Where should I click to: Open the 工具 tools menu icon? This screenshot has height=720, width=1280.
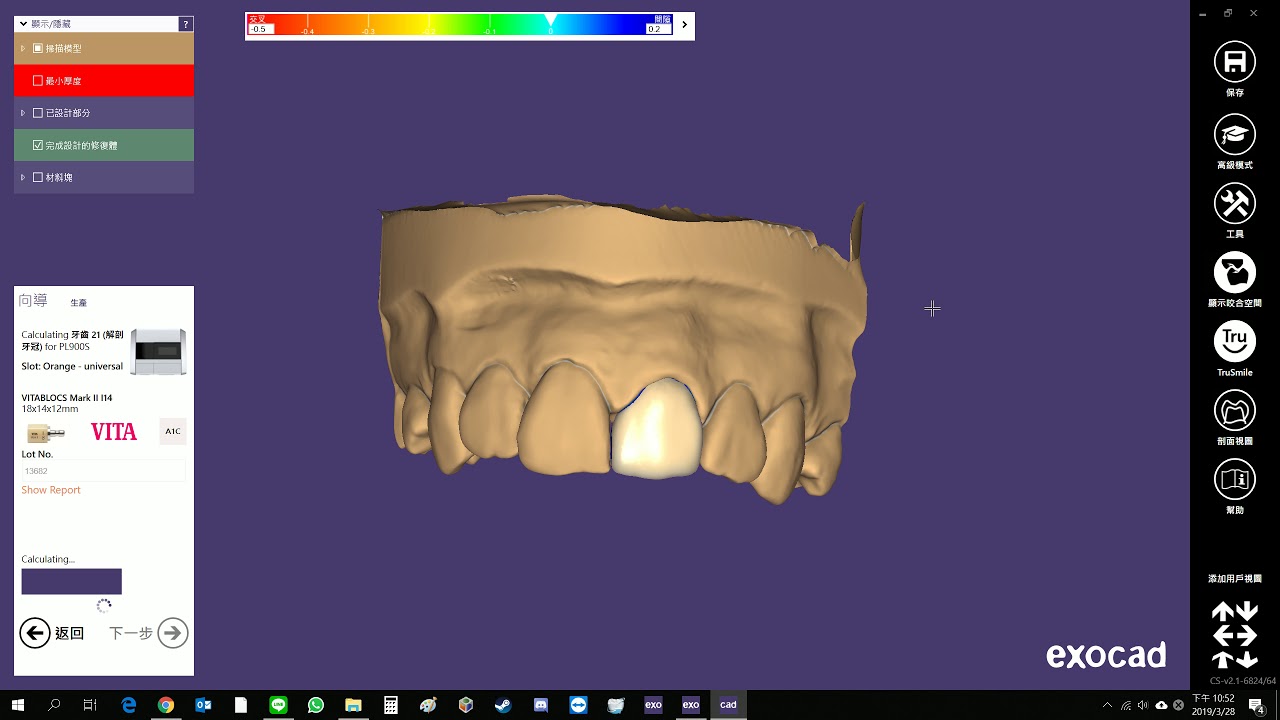pos(1235,203)
